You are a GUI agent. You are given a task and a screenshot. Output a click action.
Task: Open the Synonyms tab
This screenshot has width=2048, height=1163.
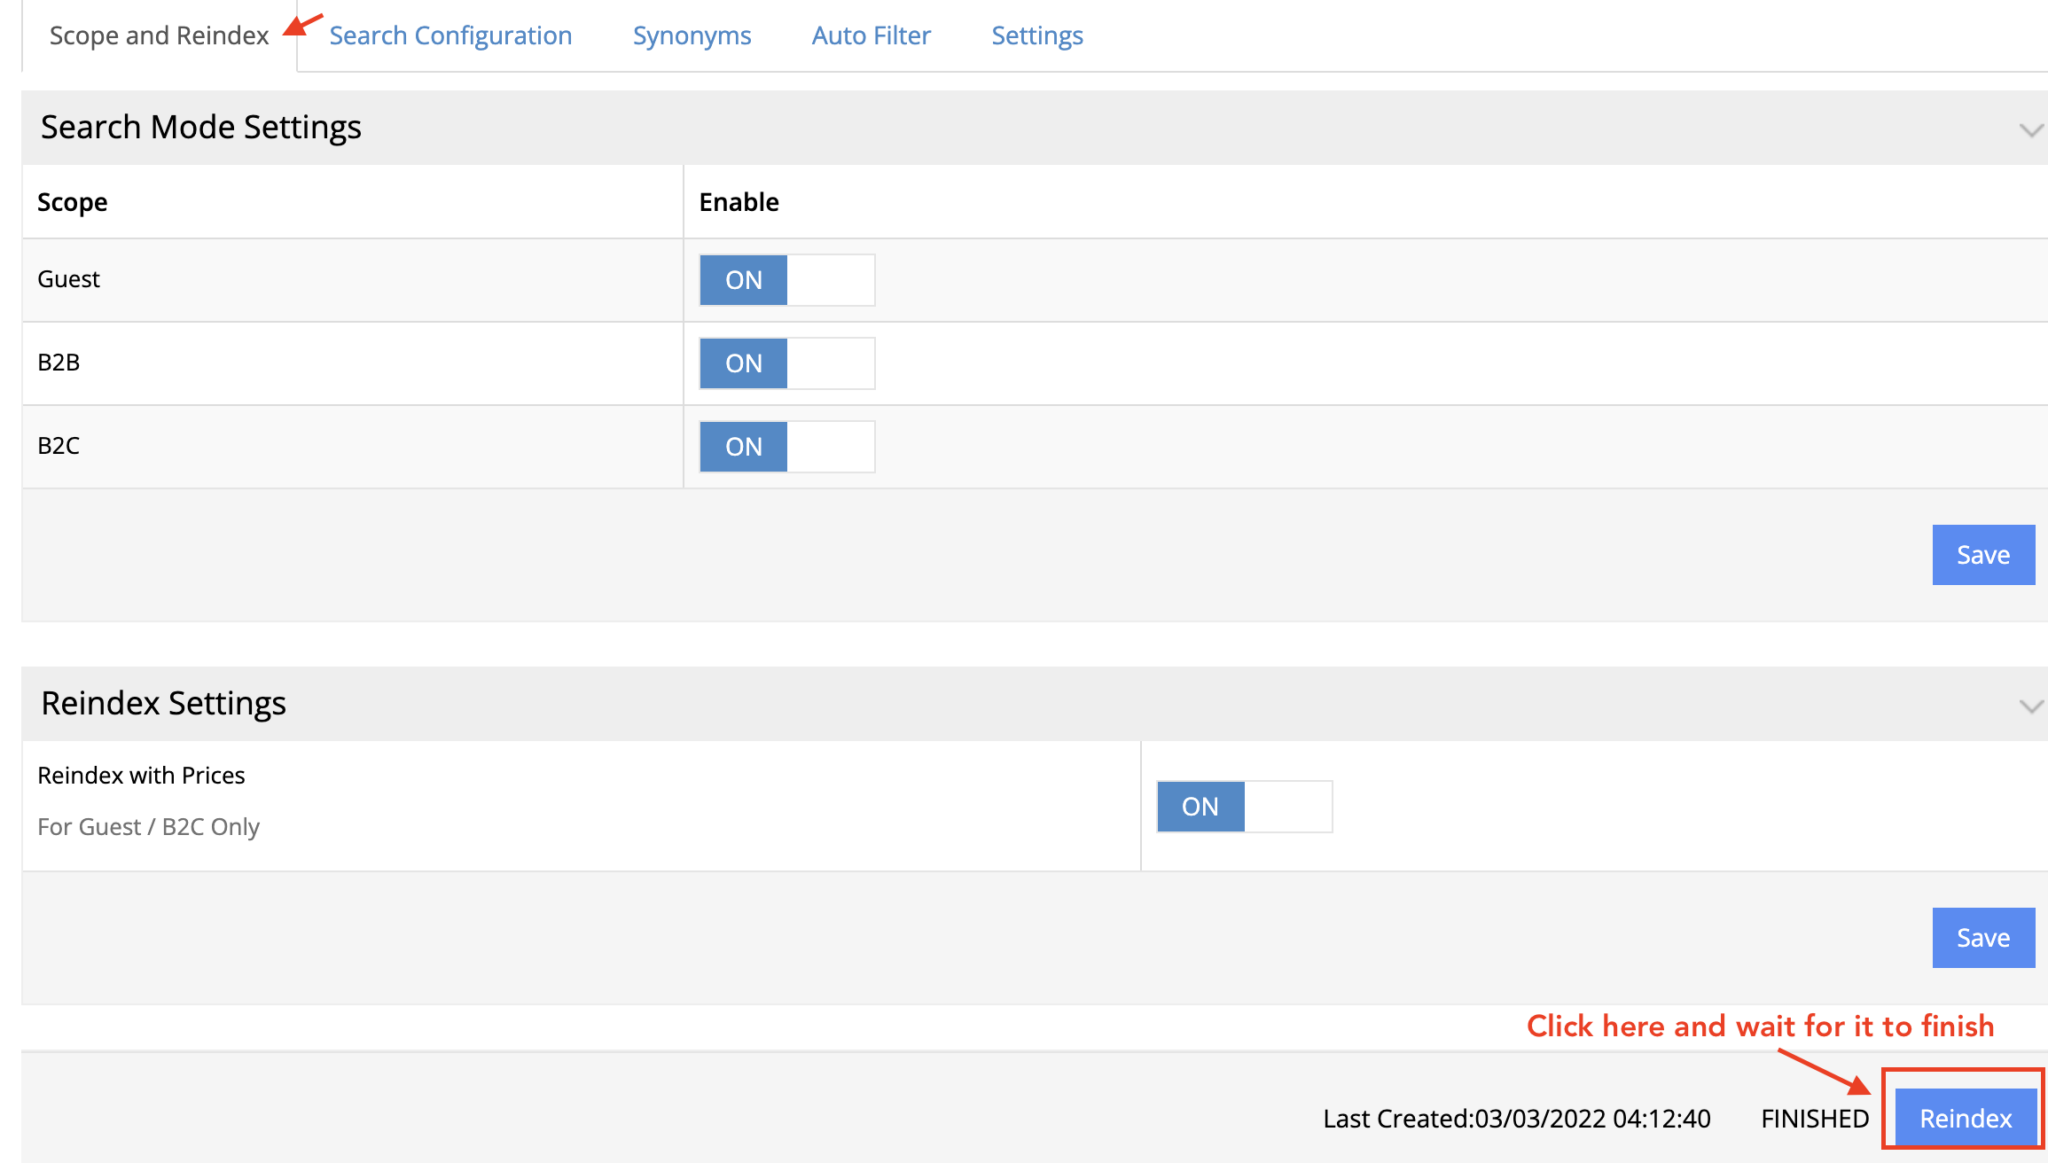coord(691,35)
